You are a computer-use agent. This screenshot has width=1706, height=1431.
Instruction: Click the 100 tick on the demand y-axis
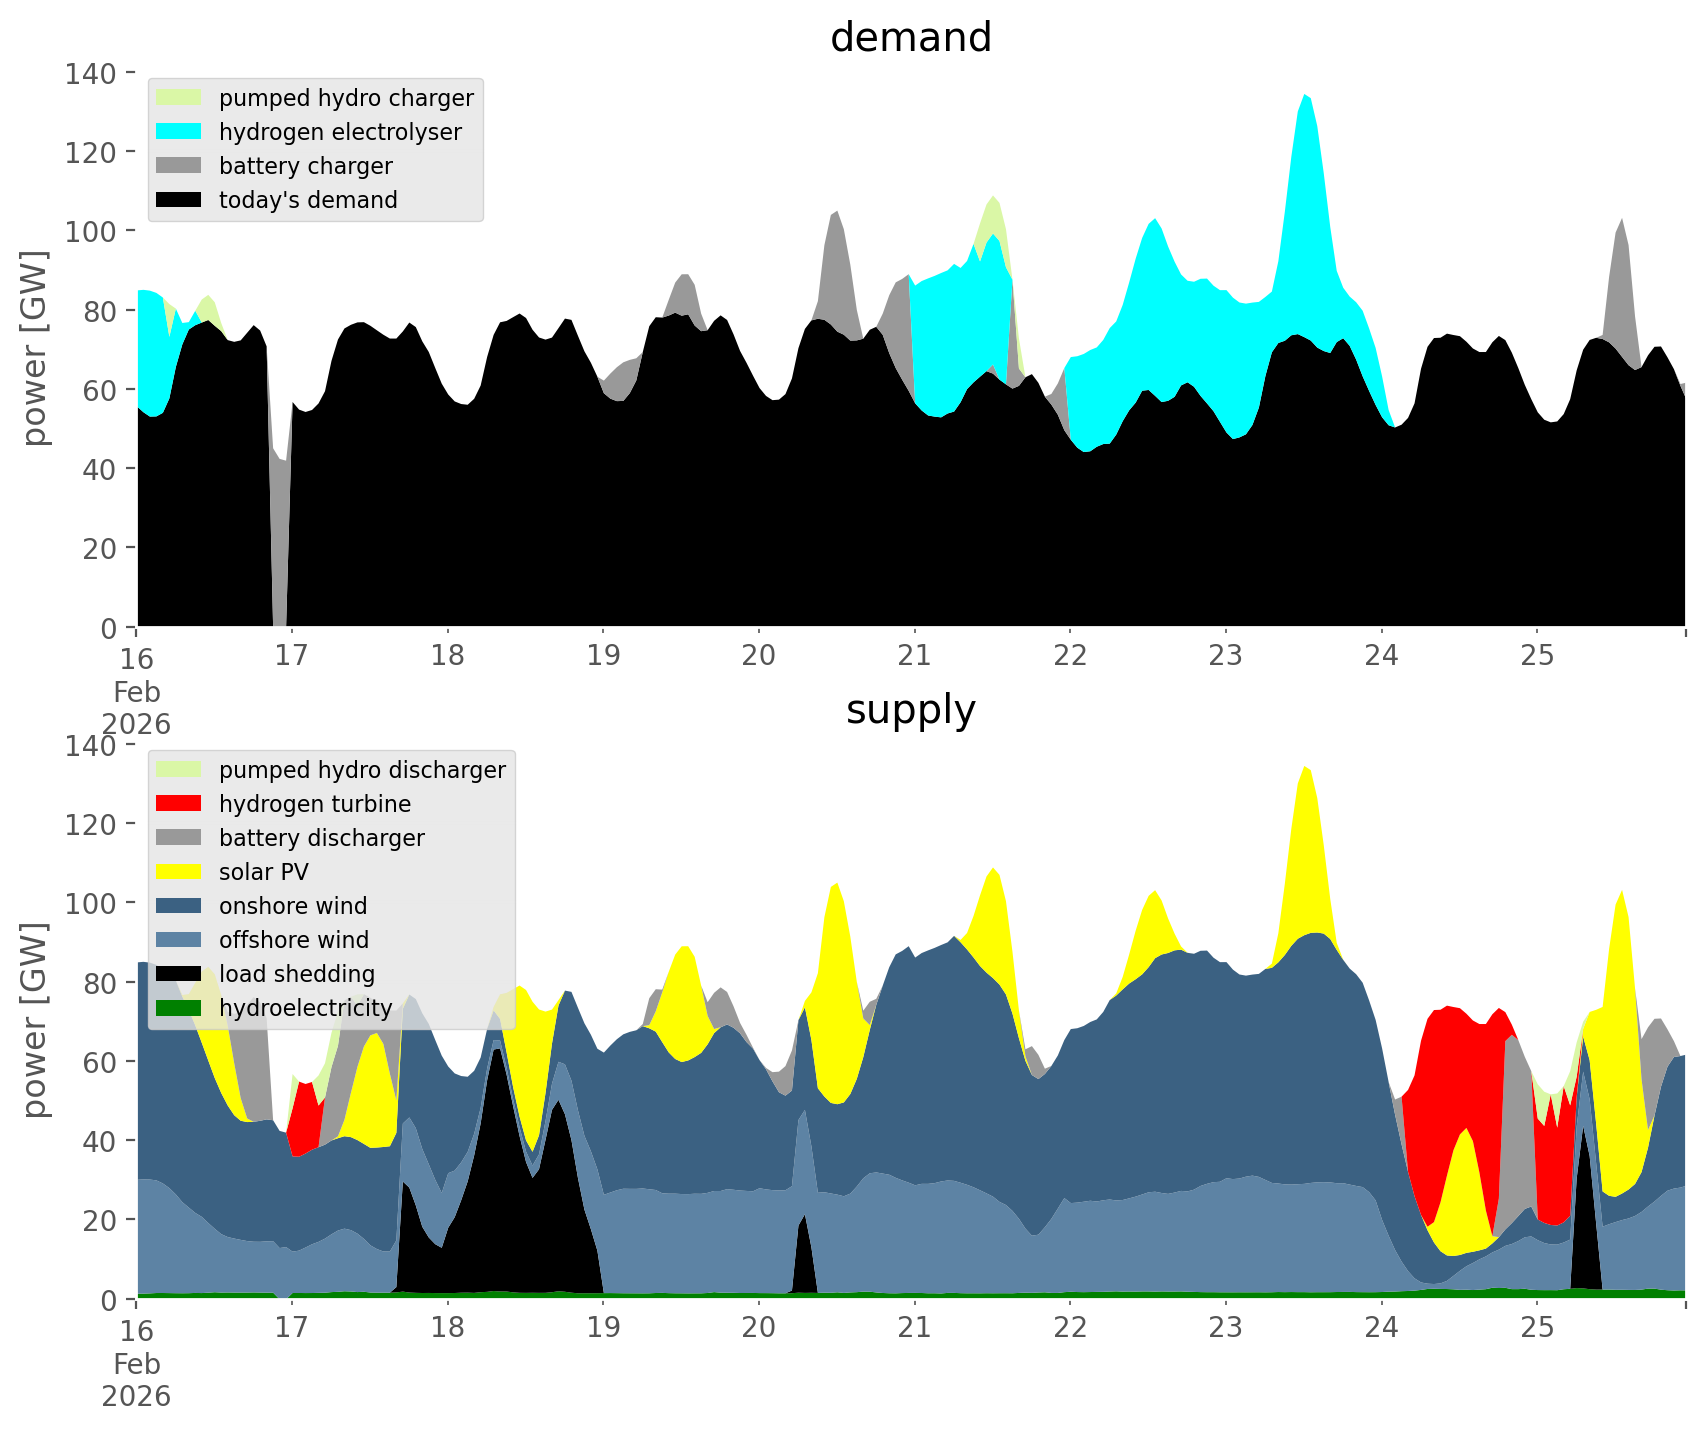92,231
